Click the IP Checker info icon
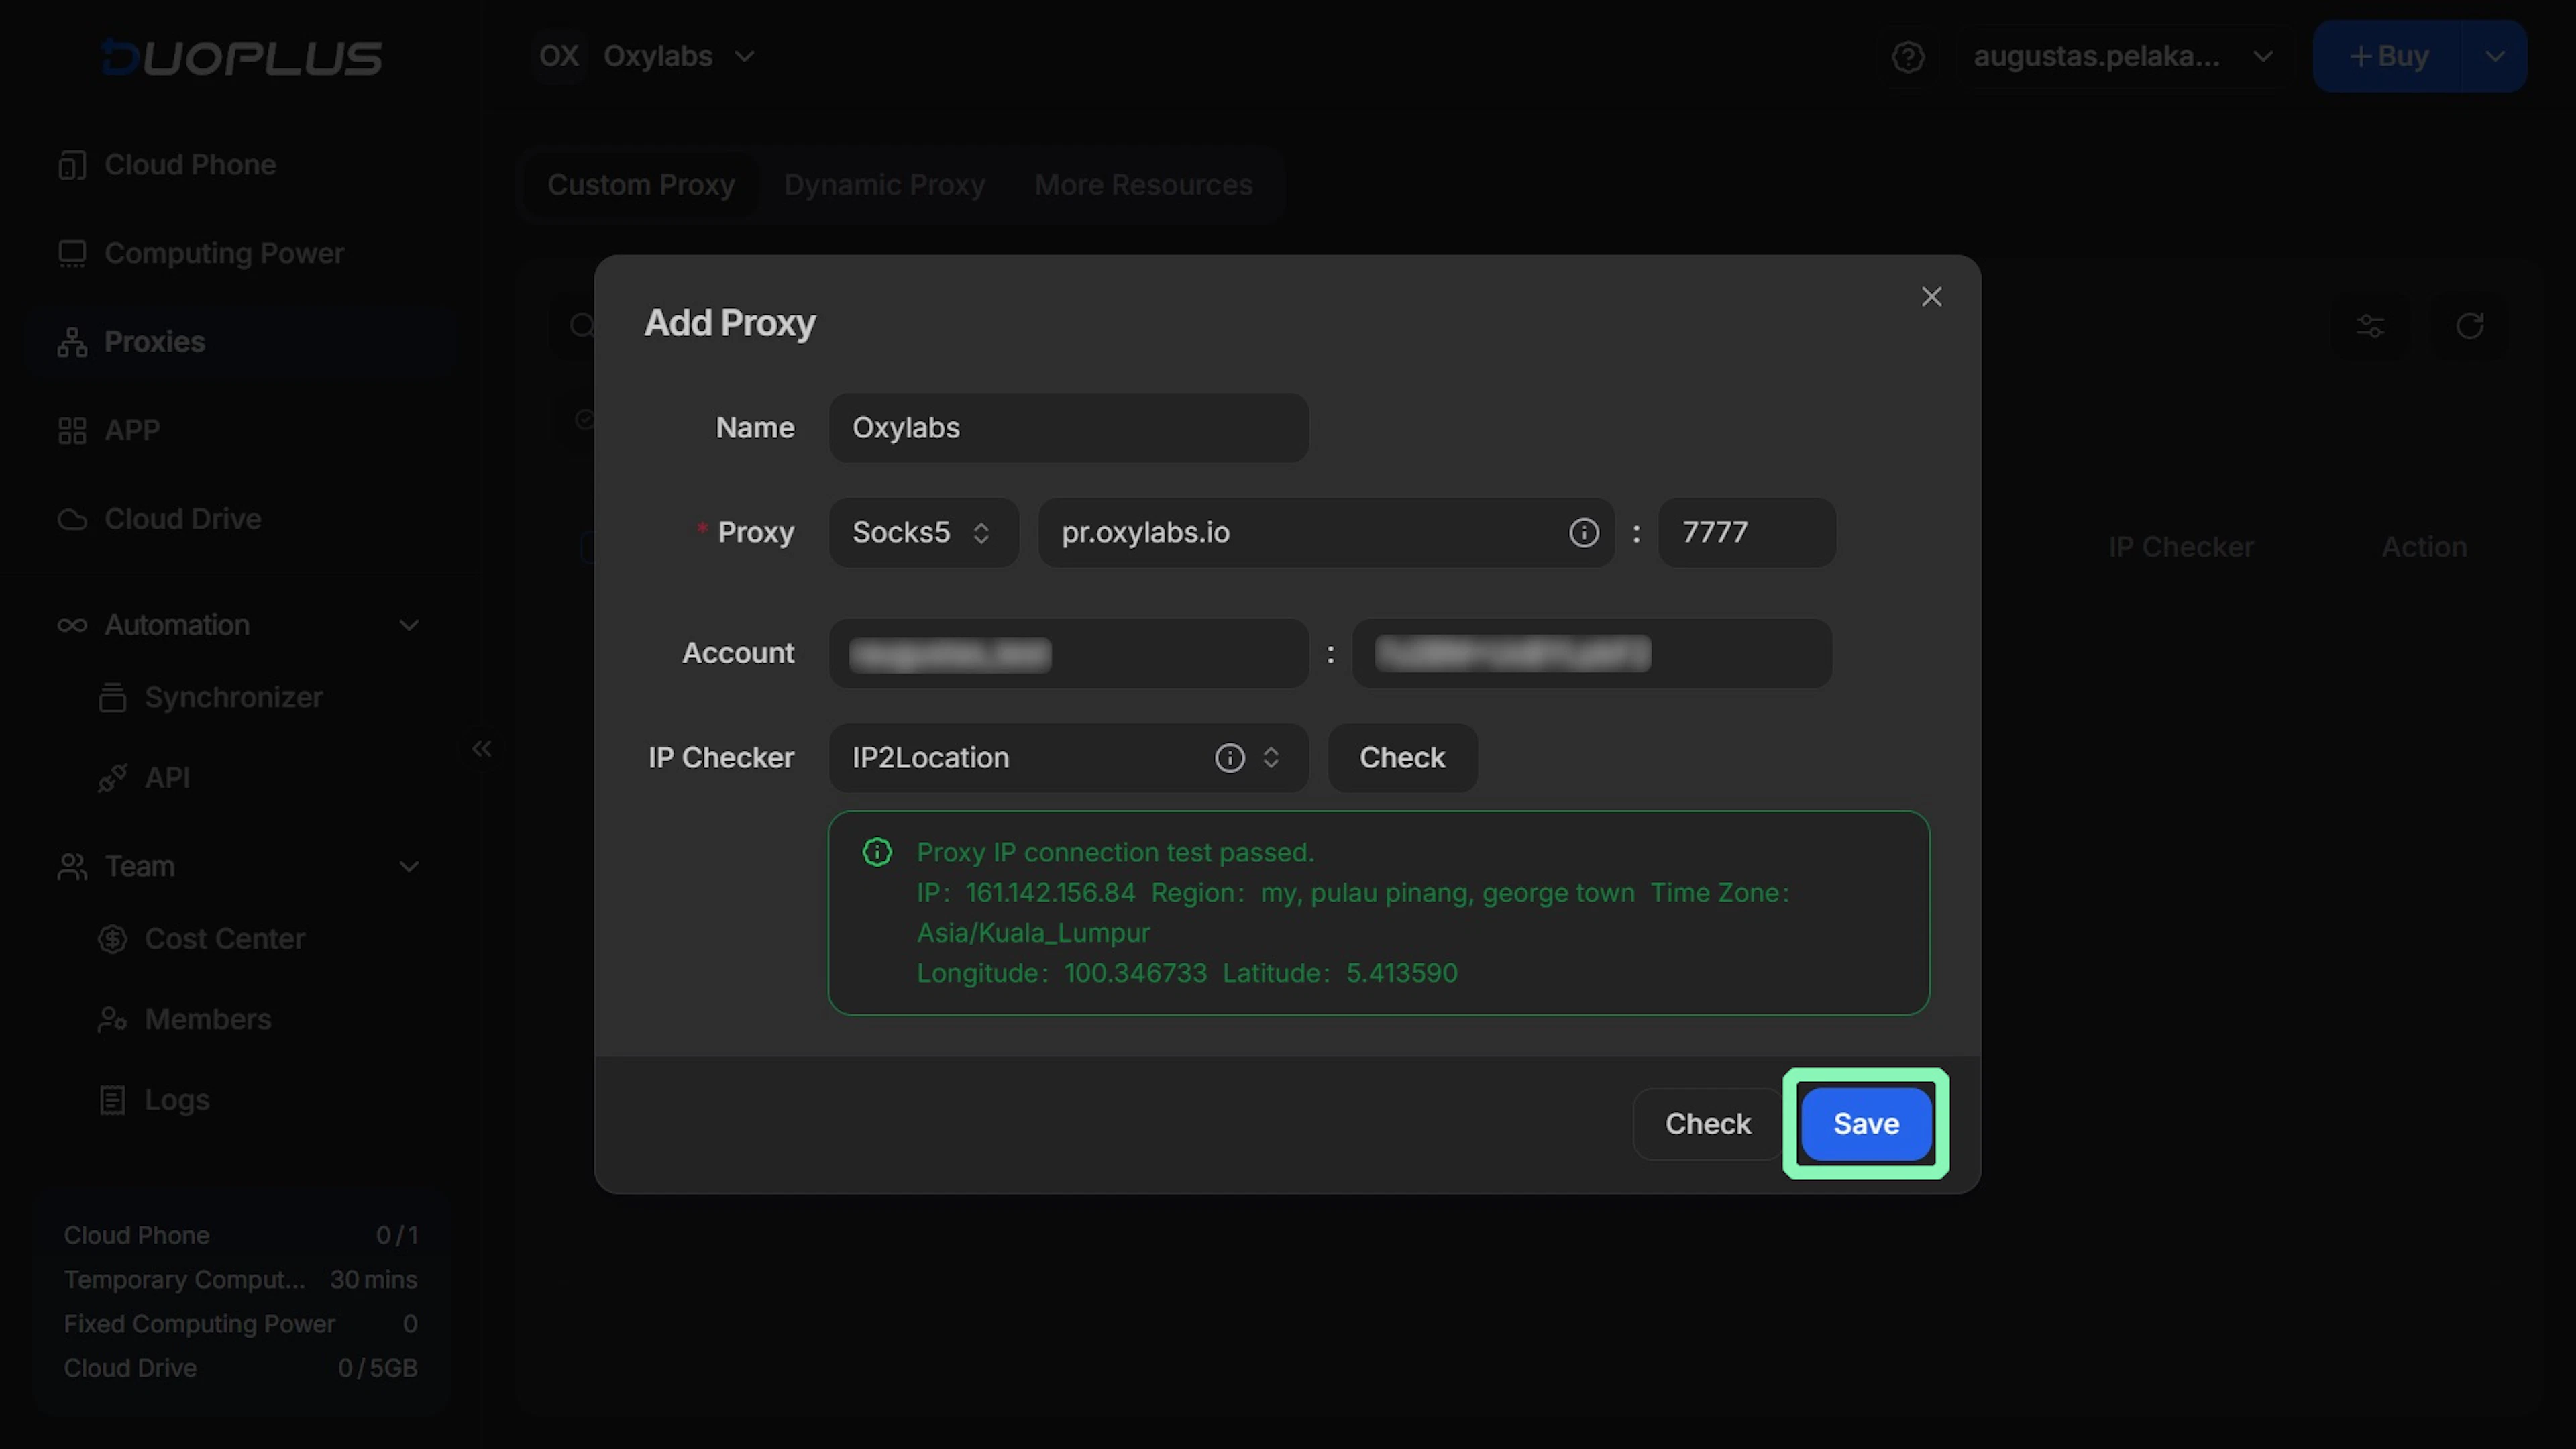The height and width of the screenshot is (1449, 2576). coord(1229,758)
